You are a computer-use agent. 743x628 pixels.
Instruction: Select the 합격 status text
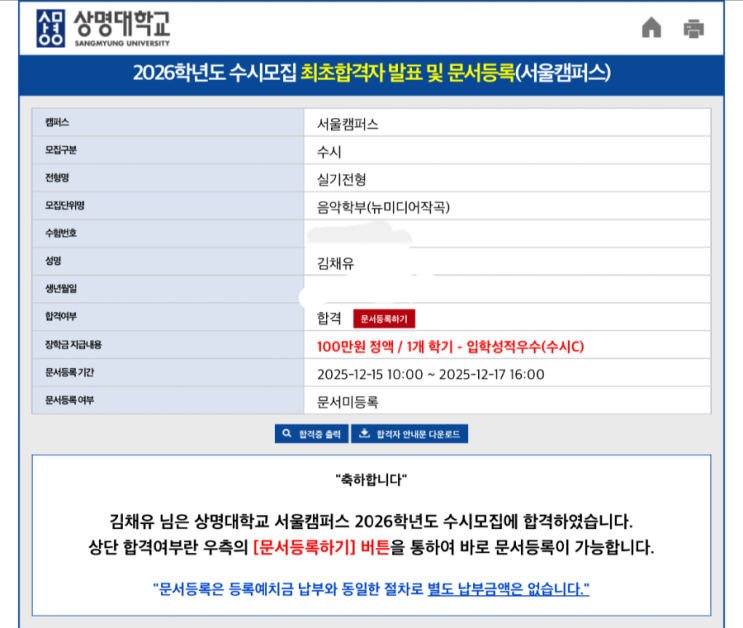pos(329,318)
